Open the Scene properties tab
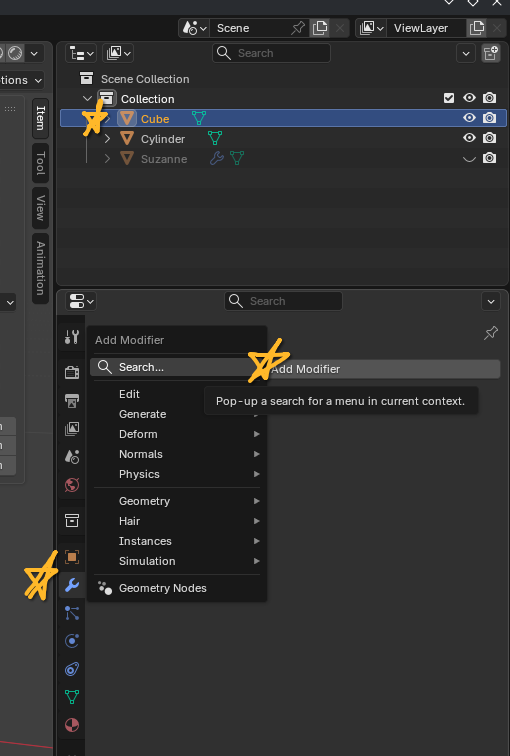The image size is (510, 756). click(x=72, y=456)
